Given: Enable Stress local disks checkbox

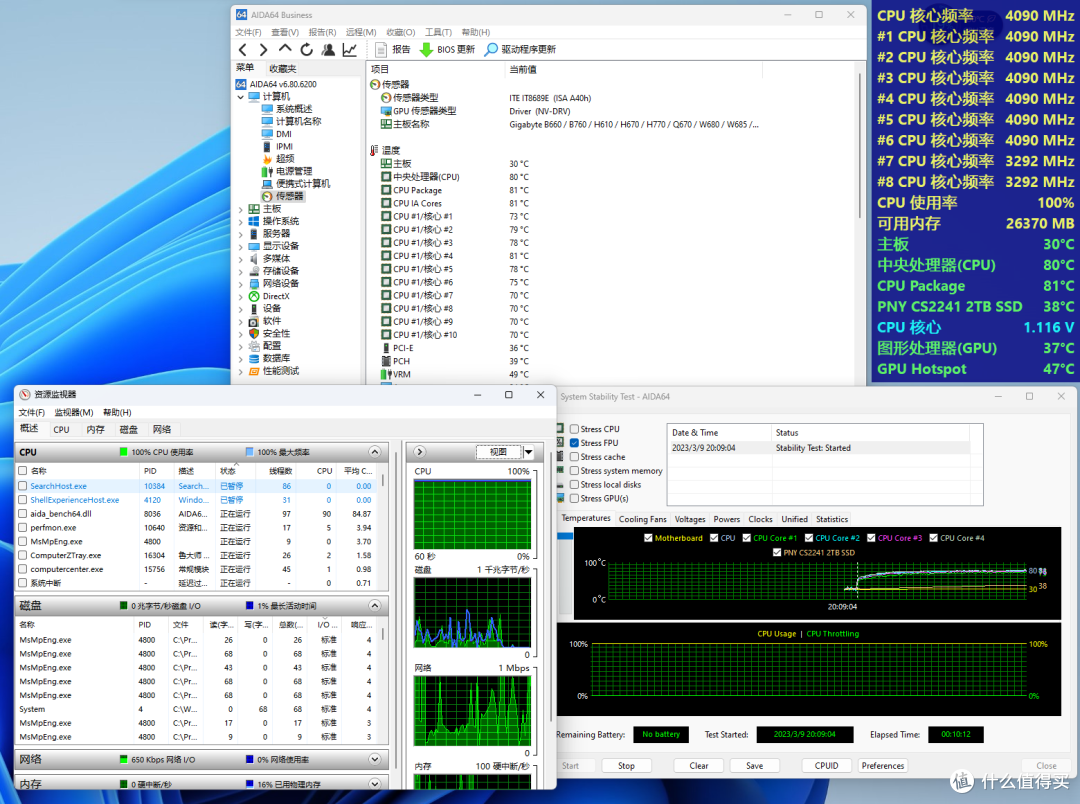Looking at the screenshot, I should (x=574, y=484).
